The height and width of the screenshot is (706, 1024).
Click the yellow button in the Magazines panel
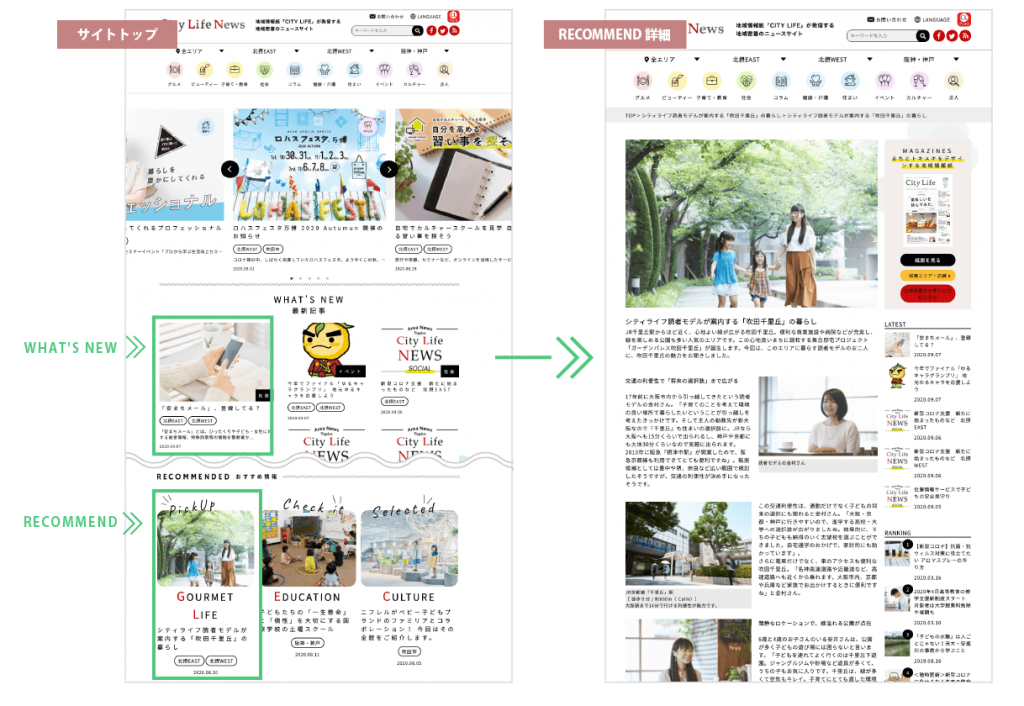tap(927, 276)
